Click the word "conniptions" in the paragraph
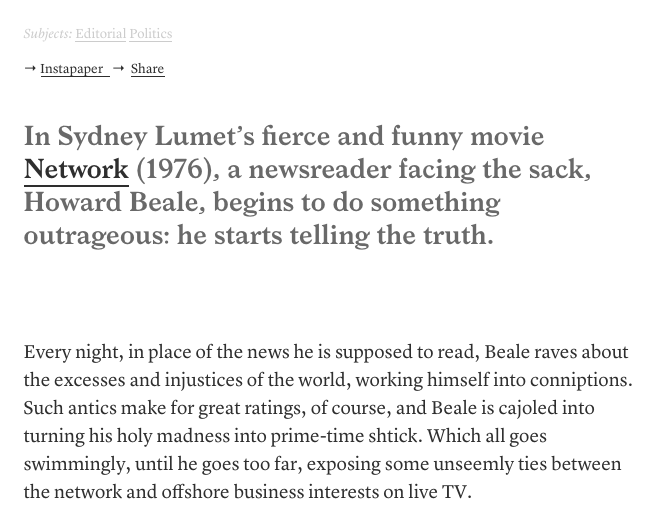653x520 pixels. 582,380
